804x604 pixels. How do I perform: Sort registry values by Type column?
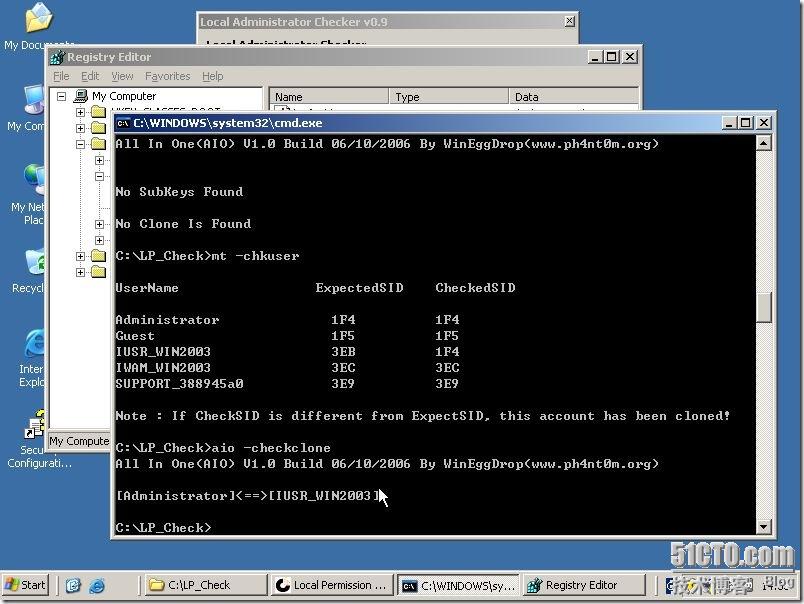[449, 96]
